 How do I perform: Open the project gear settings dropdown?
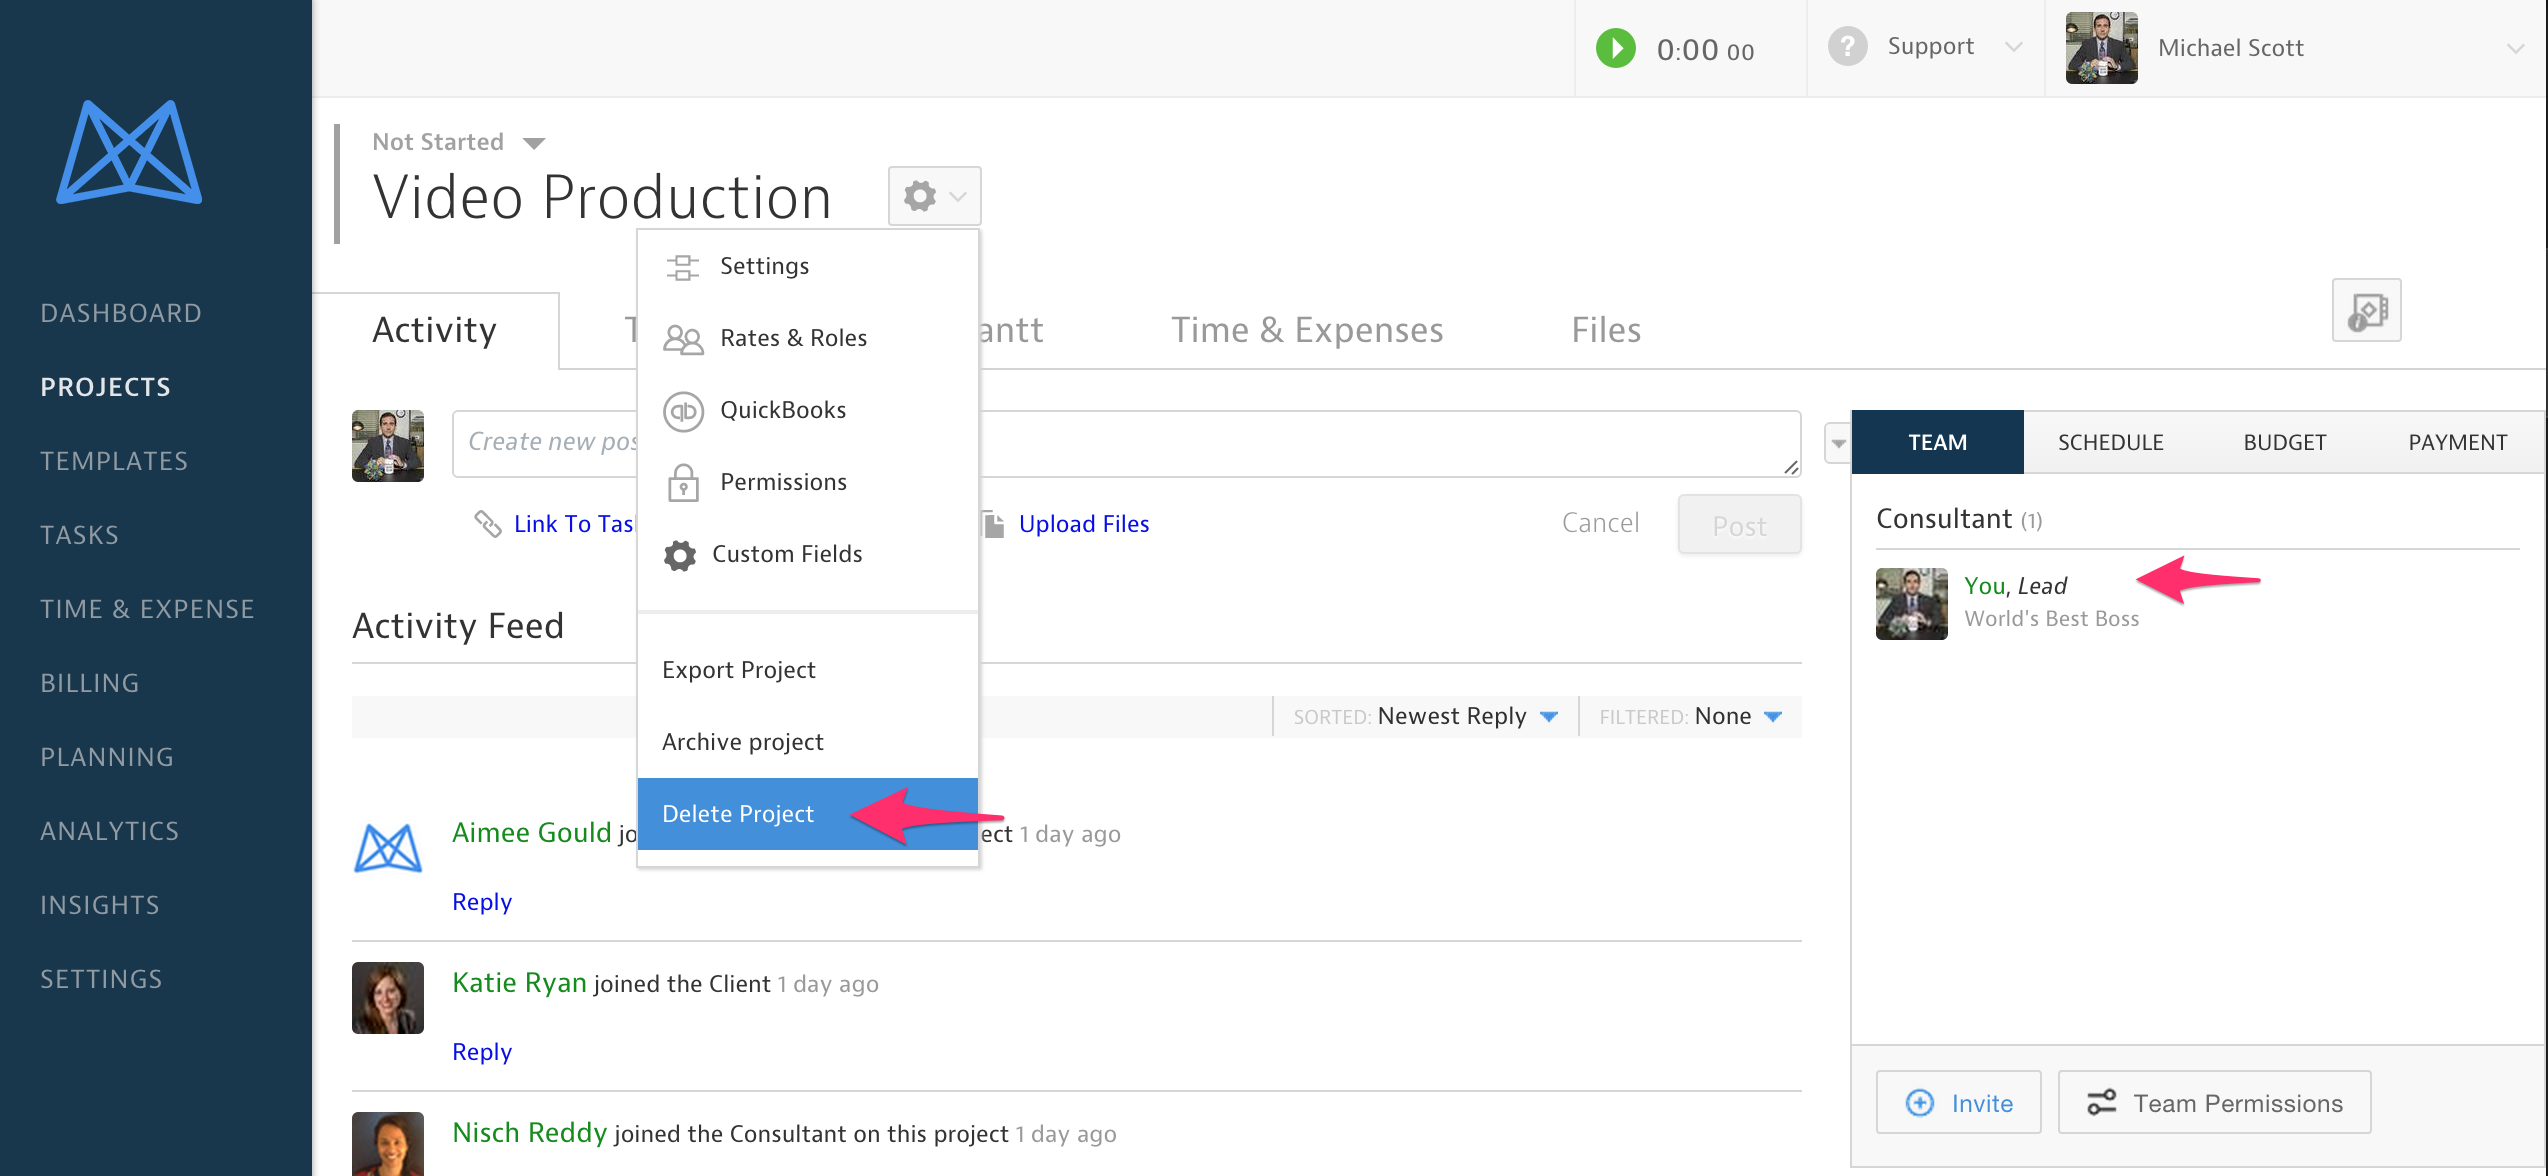tap(934, 196)
